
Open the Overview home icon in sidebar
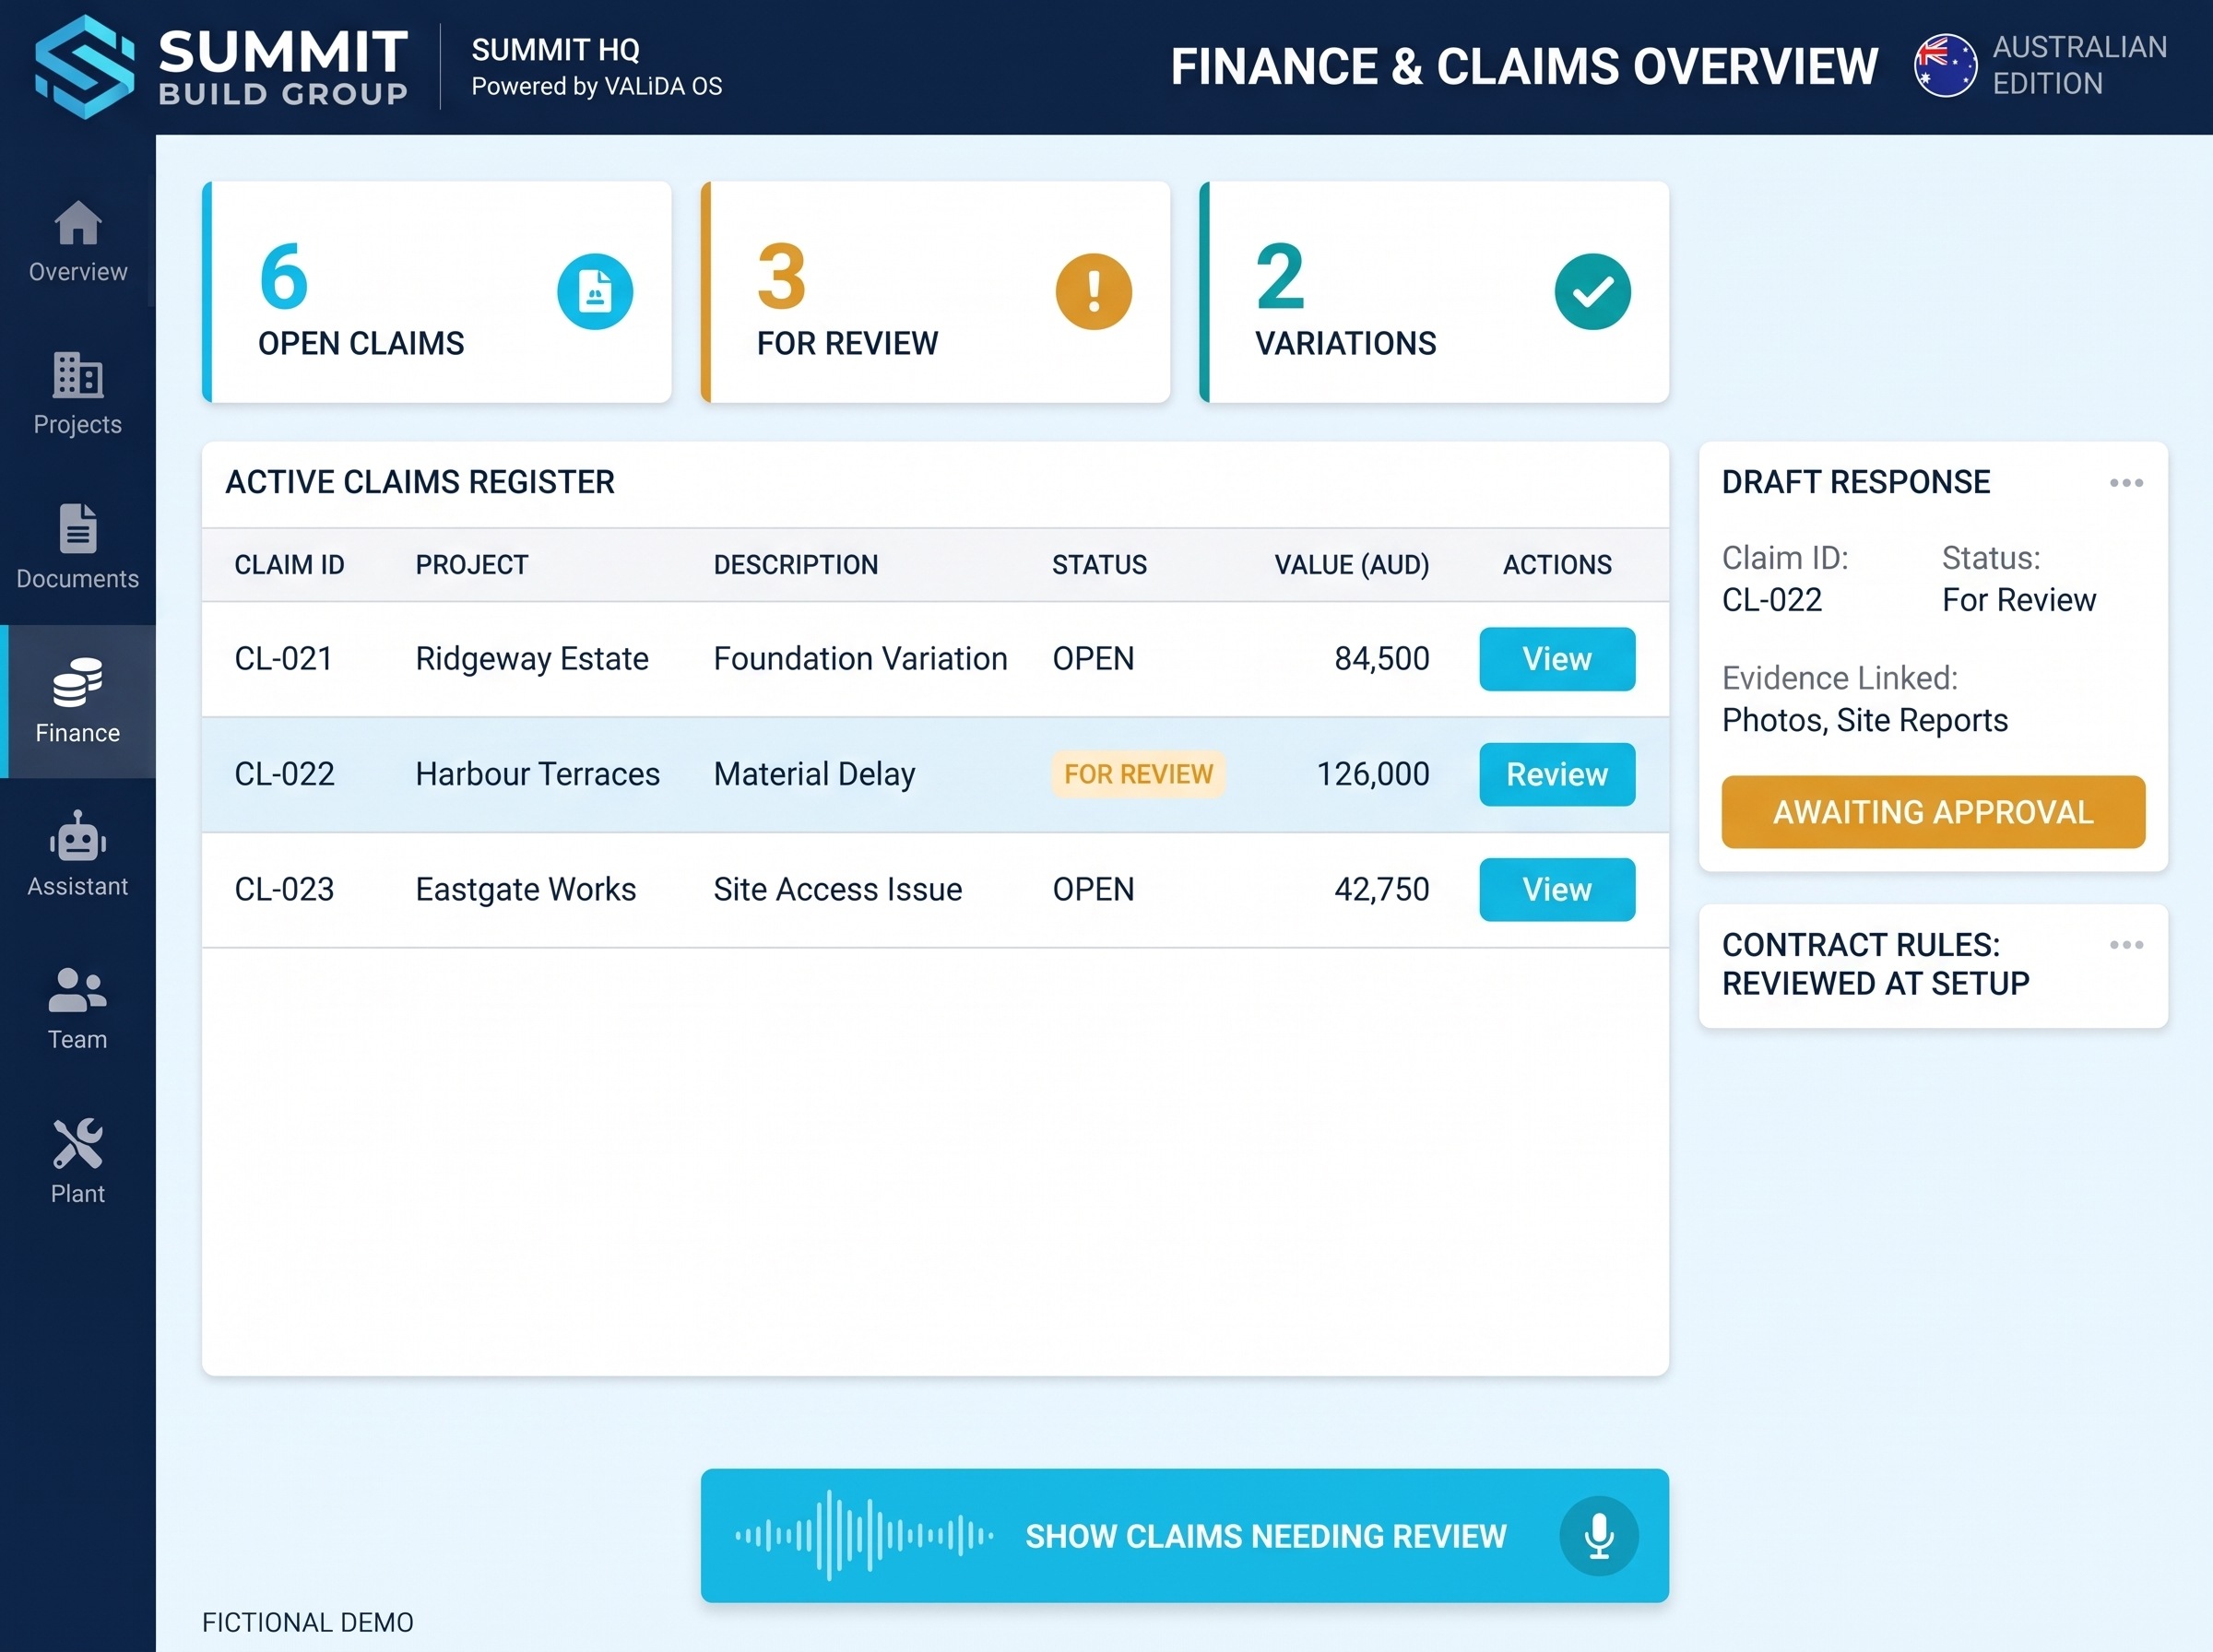point(78,222)
